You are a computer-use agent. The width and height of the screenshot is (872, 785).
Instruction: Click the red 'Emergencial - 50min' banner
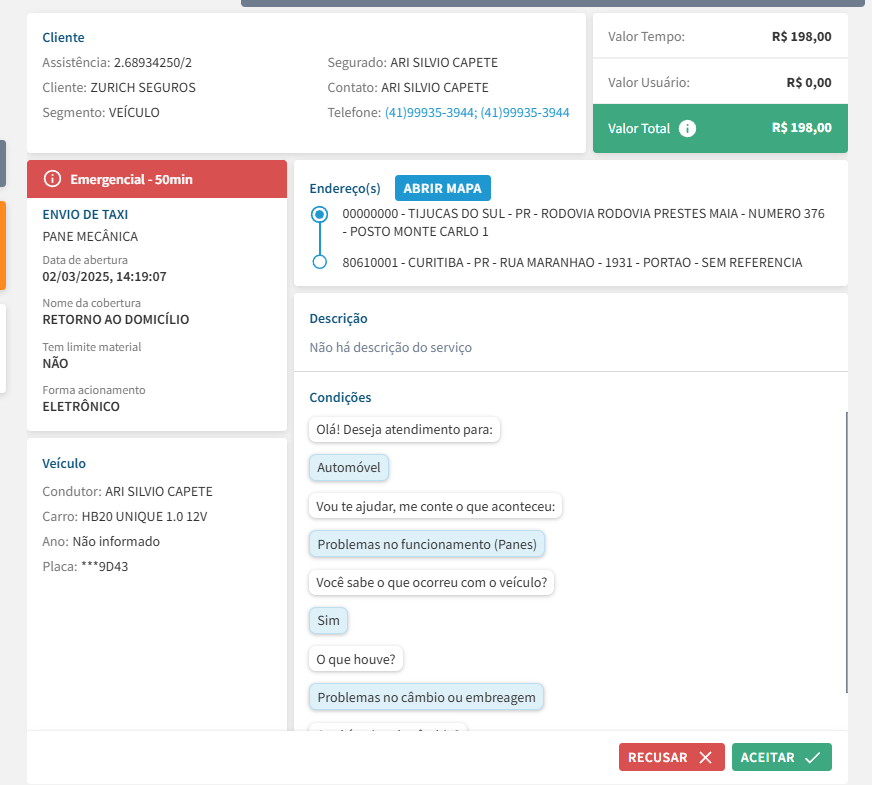coord(157,179)
